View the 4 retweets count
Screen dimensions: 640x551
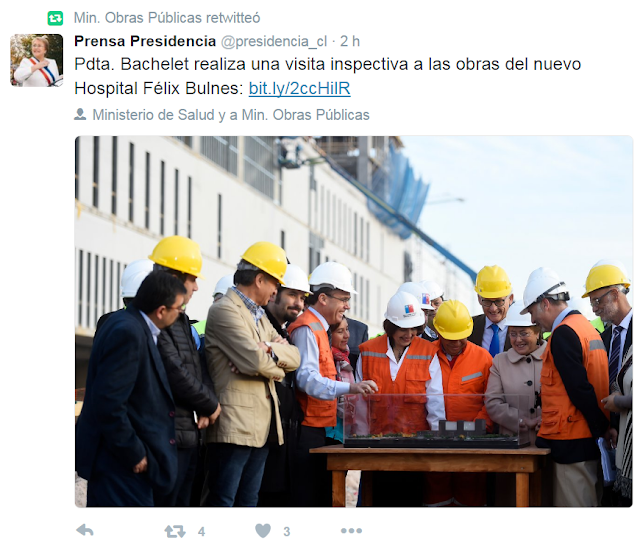(201, 531)
